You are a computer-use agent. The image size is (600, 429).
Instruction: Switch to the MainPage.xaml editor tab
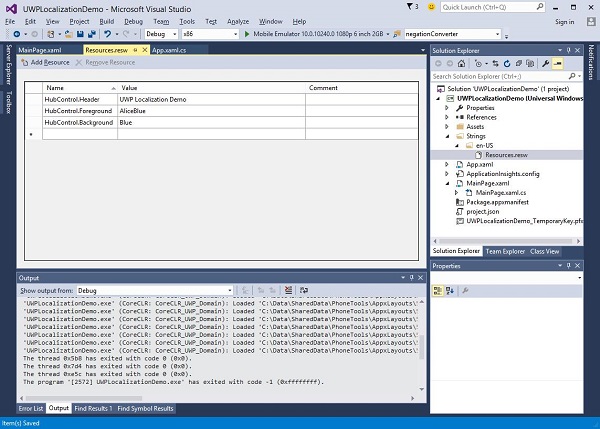(x=40, y=48)
